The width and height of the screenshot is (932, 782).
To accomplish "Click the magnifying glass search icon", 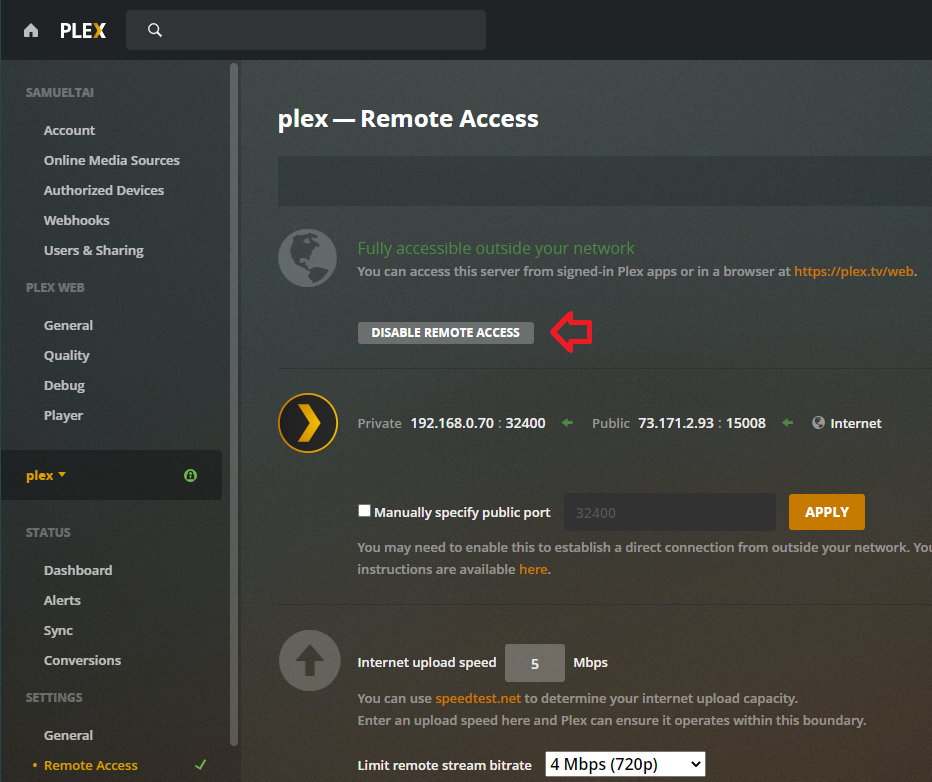I will [155, 30].
